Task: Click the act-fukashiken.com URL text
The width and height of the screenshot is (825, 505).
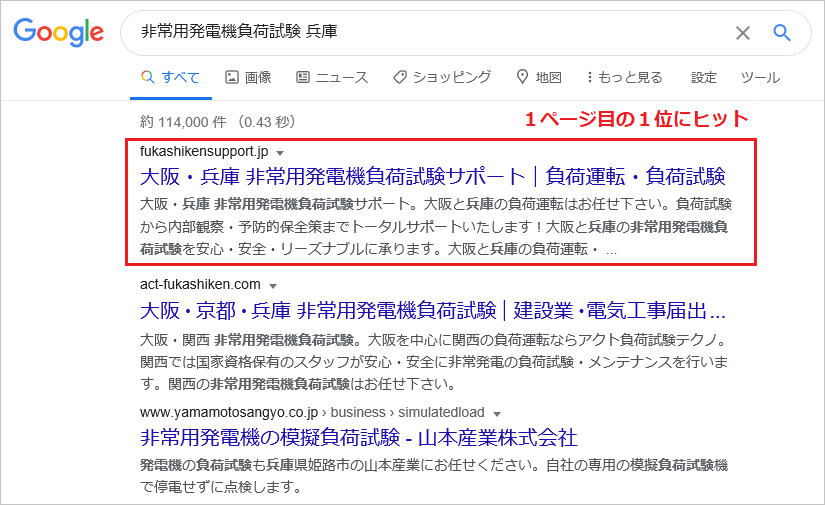Action: pyautogui.click(x=200, y=284)
